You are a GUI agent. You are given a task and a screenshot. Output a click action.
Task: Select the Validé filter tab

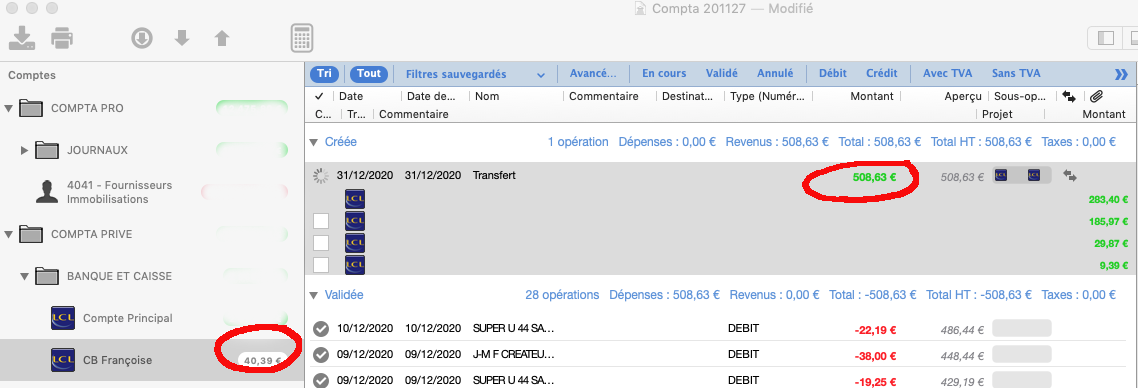721,73
